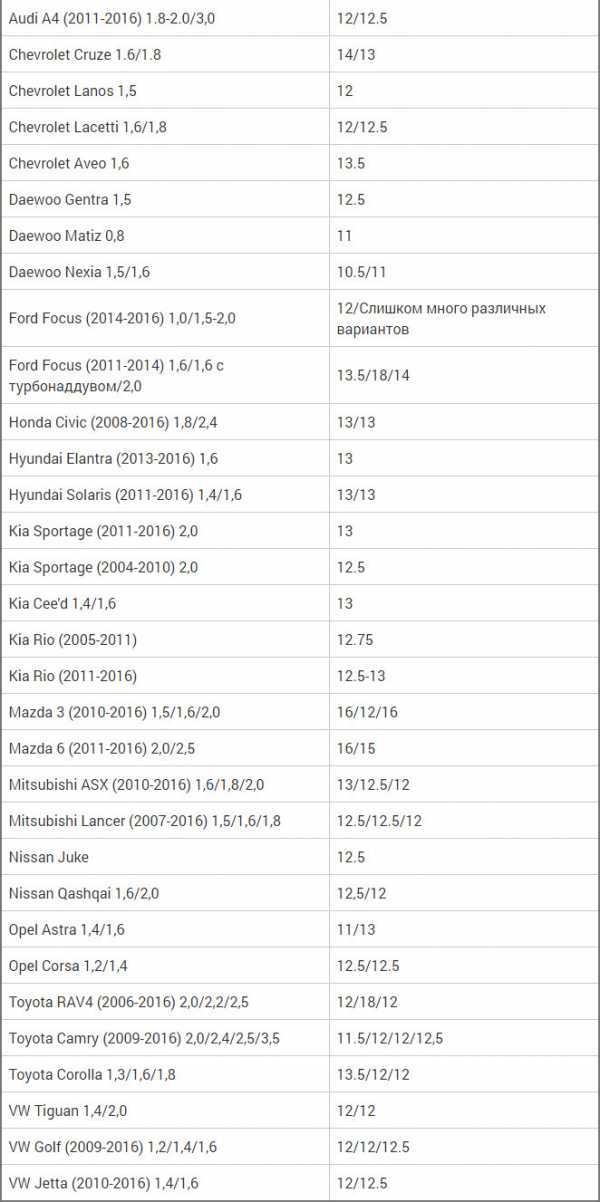Select the Chevrolet Cruze 1.6/1.8 row label

point(85,55)
